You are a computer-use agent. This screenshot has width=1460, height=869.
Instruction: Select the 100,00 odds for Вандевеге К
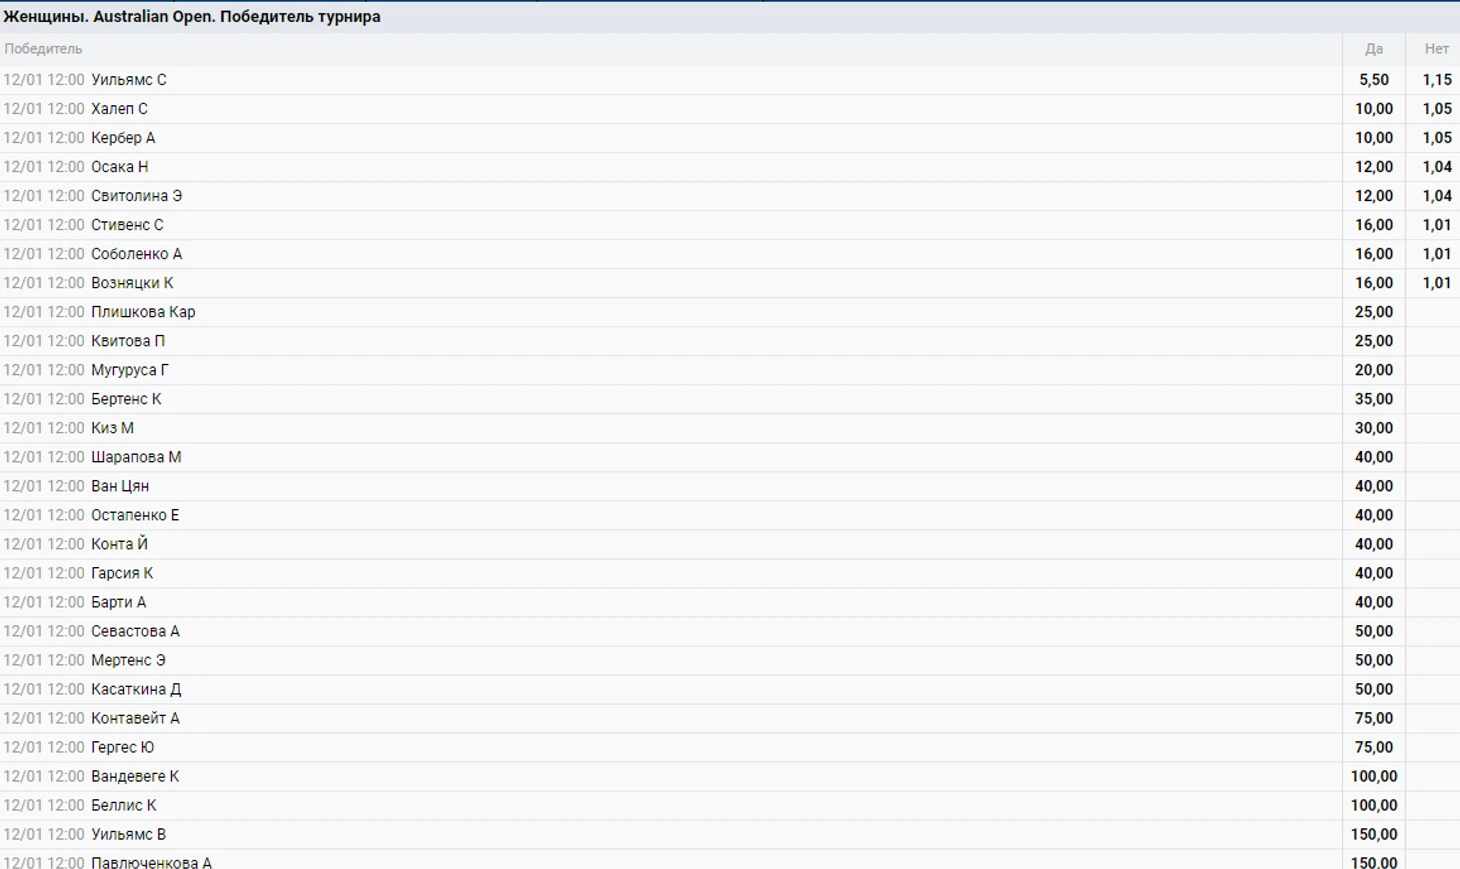pyautogui.click(x=1373, y=776)
